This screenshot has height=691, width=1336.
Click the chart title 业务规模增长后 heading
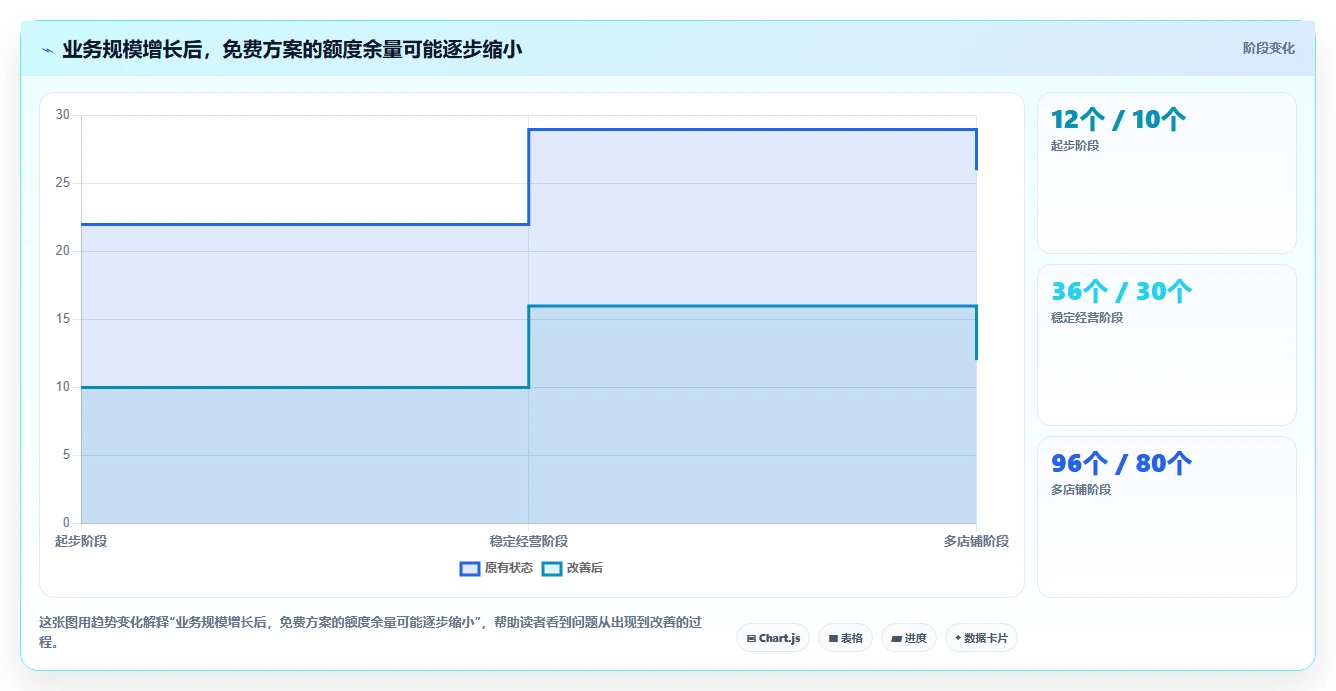click(292, 49)
